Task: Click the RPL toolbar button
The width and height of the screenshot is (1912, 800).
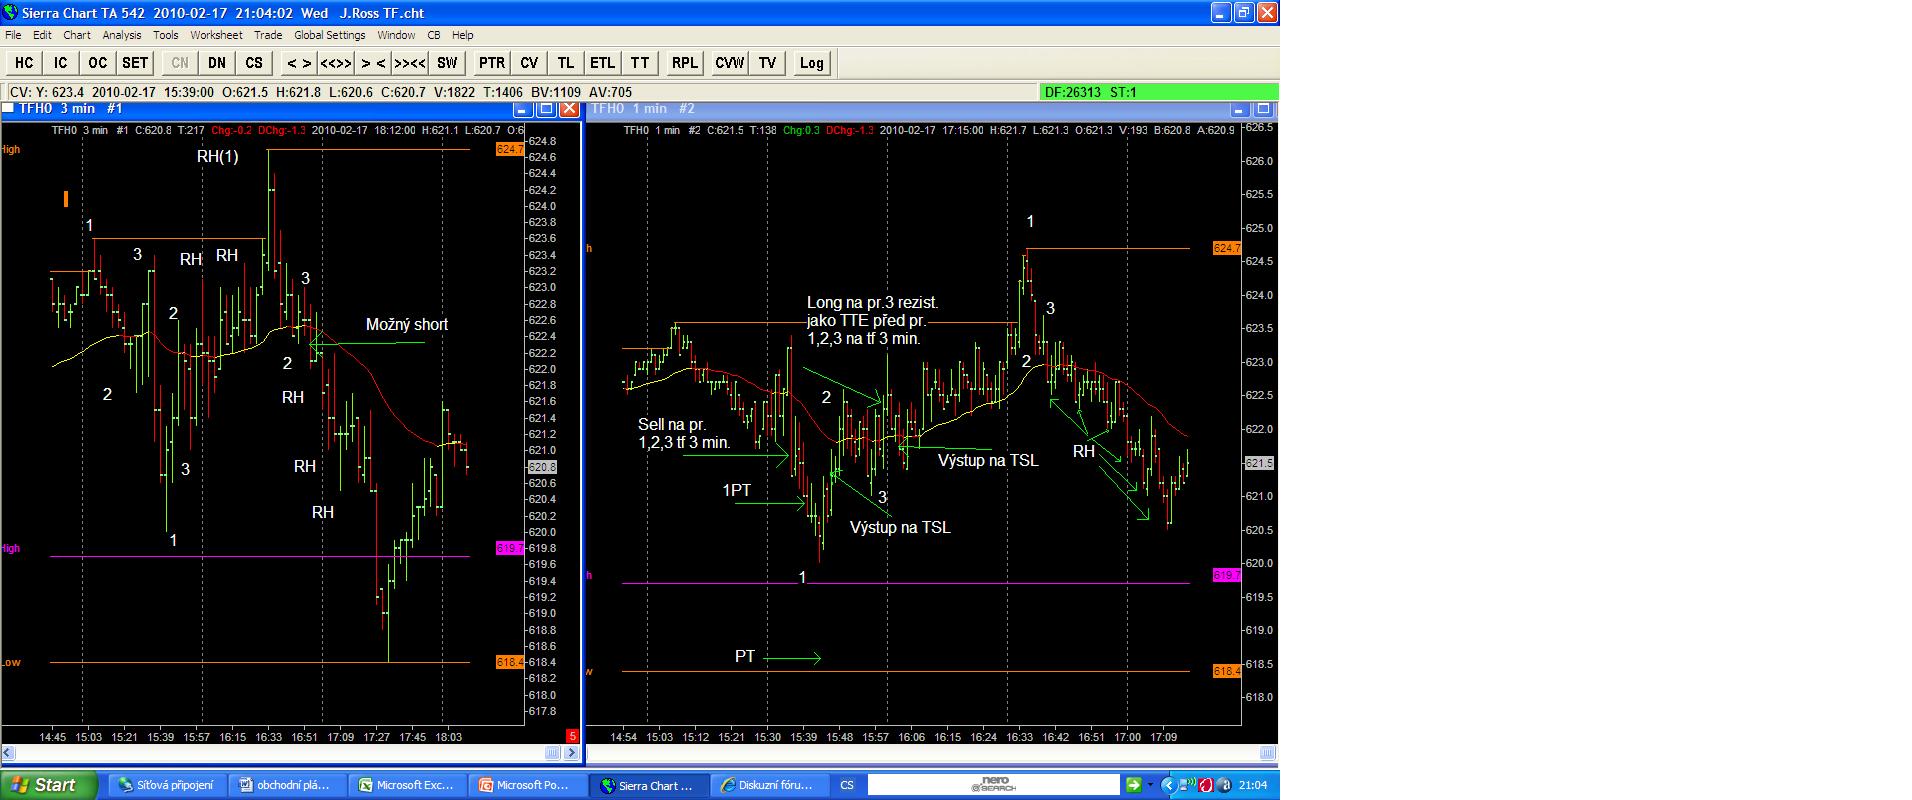Action: point(685,63)
